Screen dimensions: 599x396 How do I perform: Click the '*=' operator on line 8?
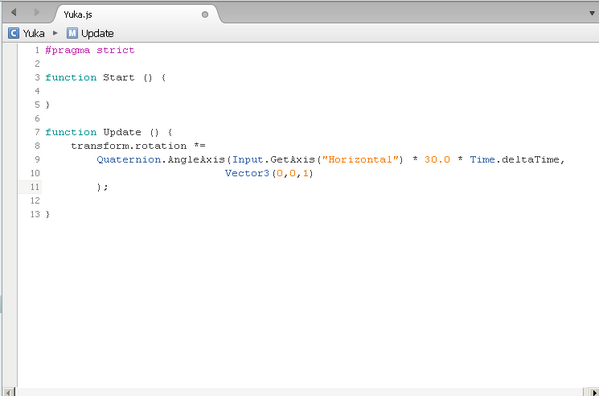coord(199,145)
